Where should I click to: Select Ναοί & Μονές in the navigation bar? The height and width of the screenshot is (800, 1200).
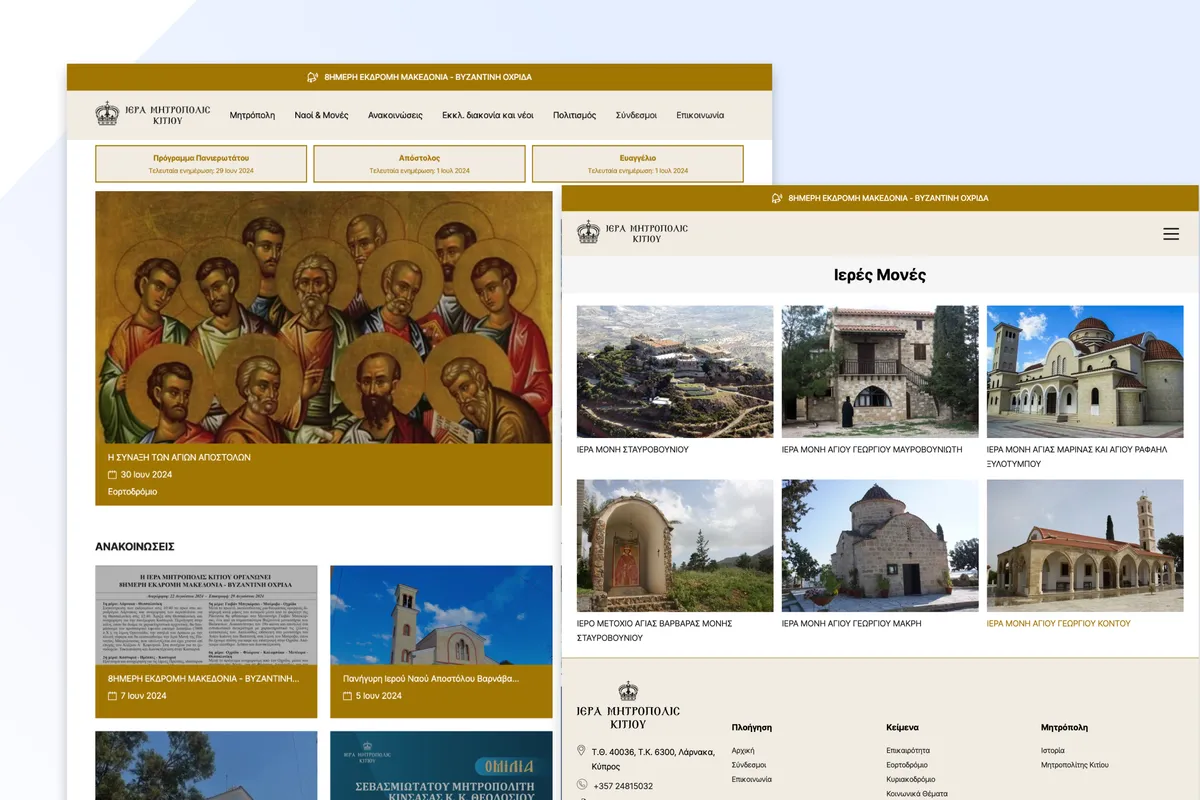coord(321,114)
